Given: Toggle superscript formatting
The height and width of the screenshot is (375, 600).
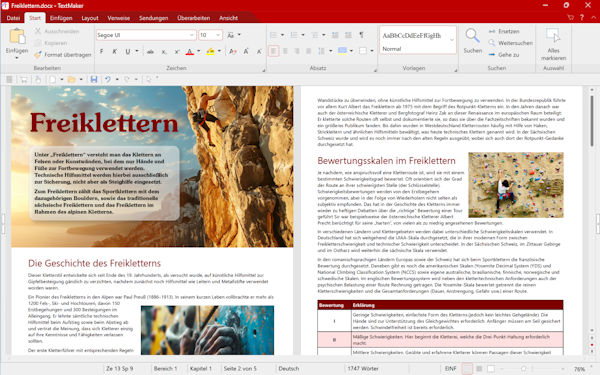Looking at the screenshot, I should click(176, 51).
